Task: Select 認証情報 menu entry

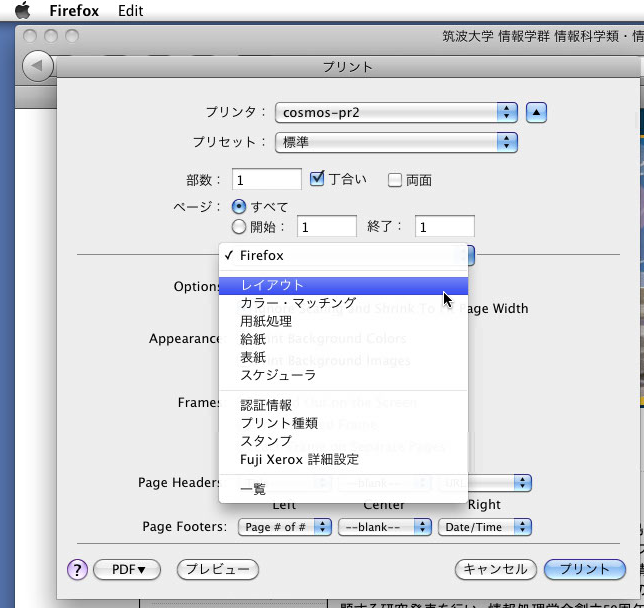Action: coord(343,405)
